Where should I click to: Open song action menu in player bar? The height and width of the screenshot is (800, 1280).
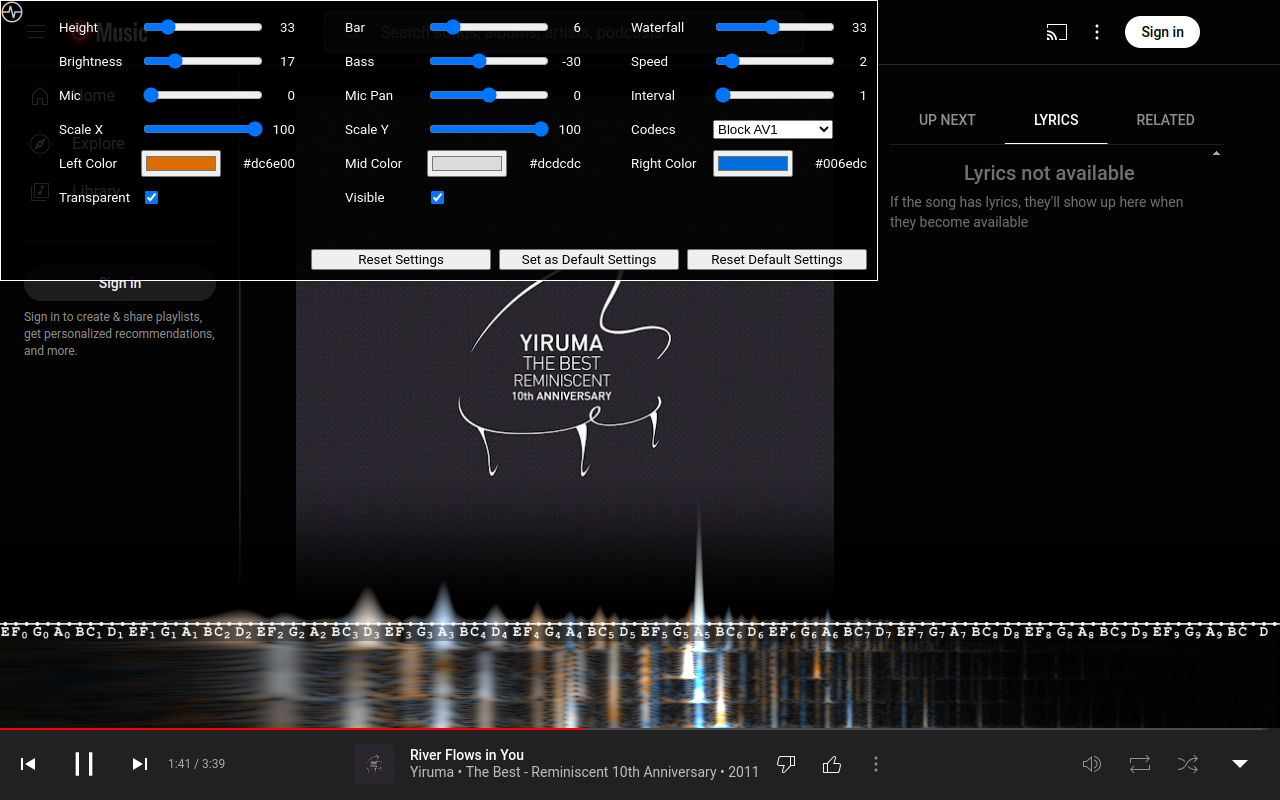point(876,764)
